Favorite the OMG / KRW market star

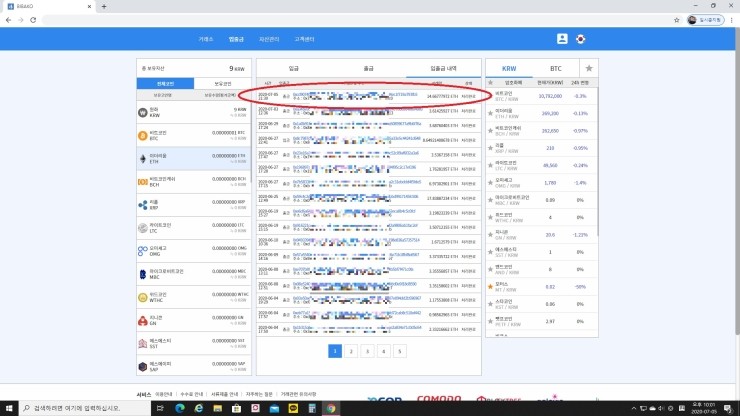[x=490, y=183]
